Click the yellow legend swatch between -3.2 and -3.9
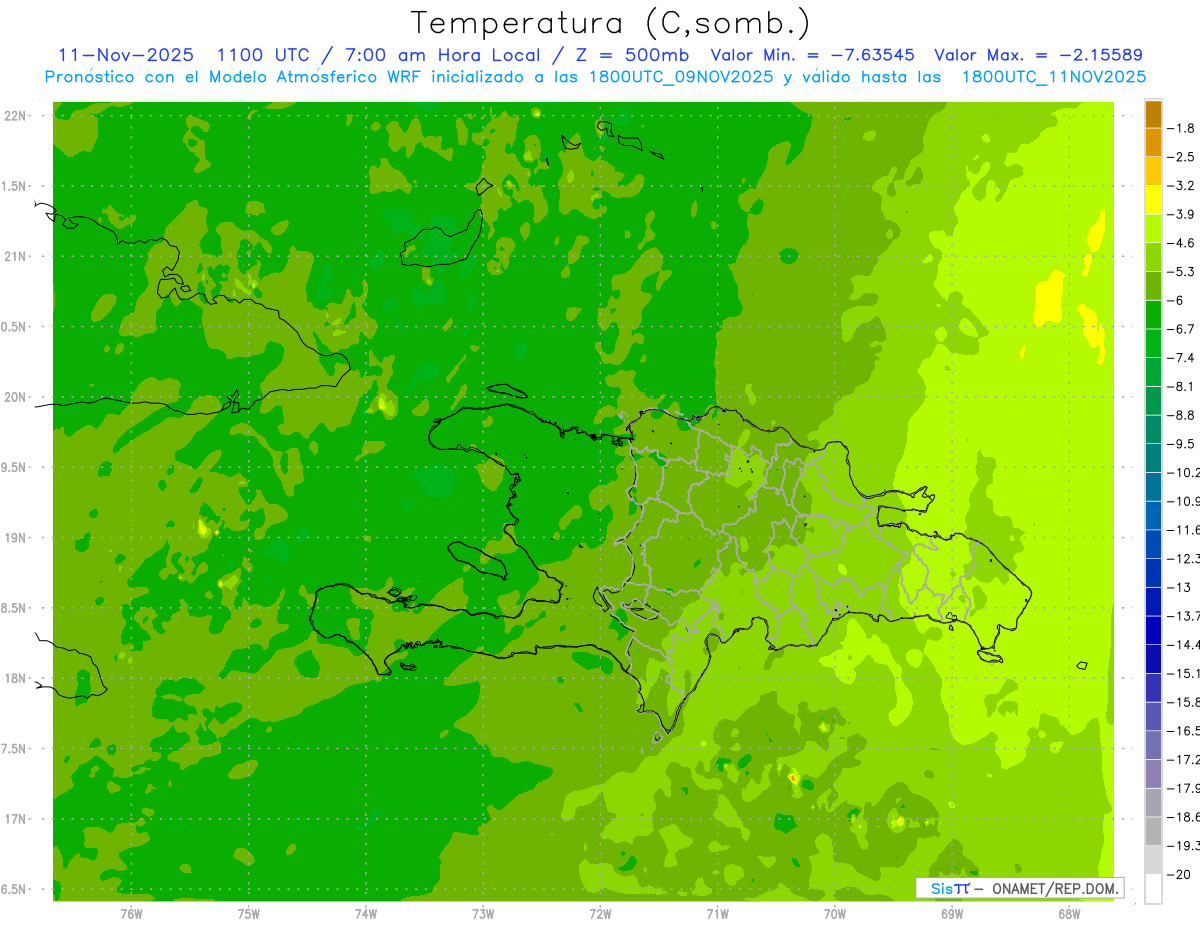 pyautogui.click(x=1153, y=199)
